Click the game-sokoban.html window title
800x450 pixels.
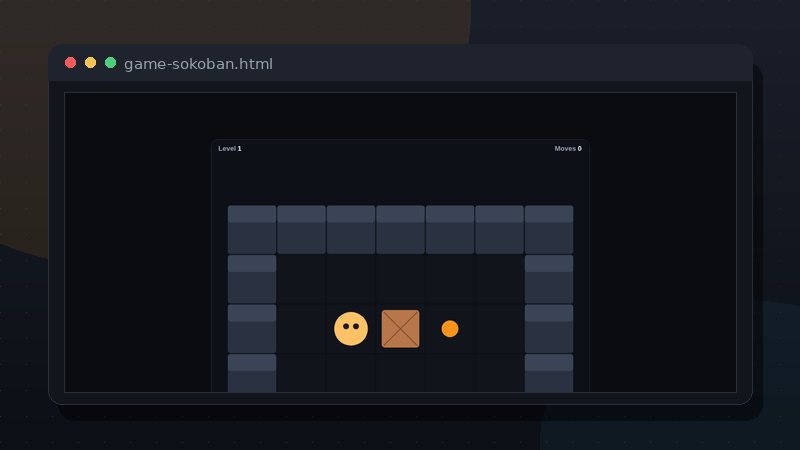pos(198,64)
